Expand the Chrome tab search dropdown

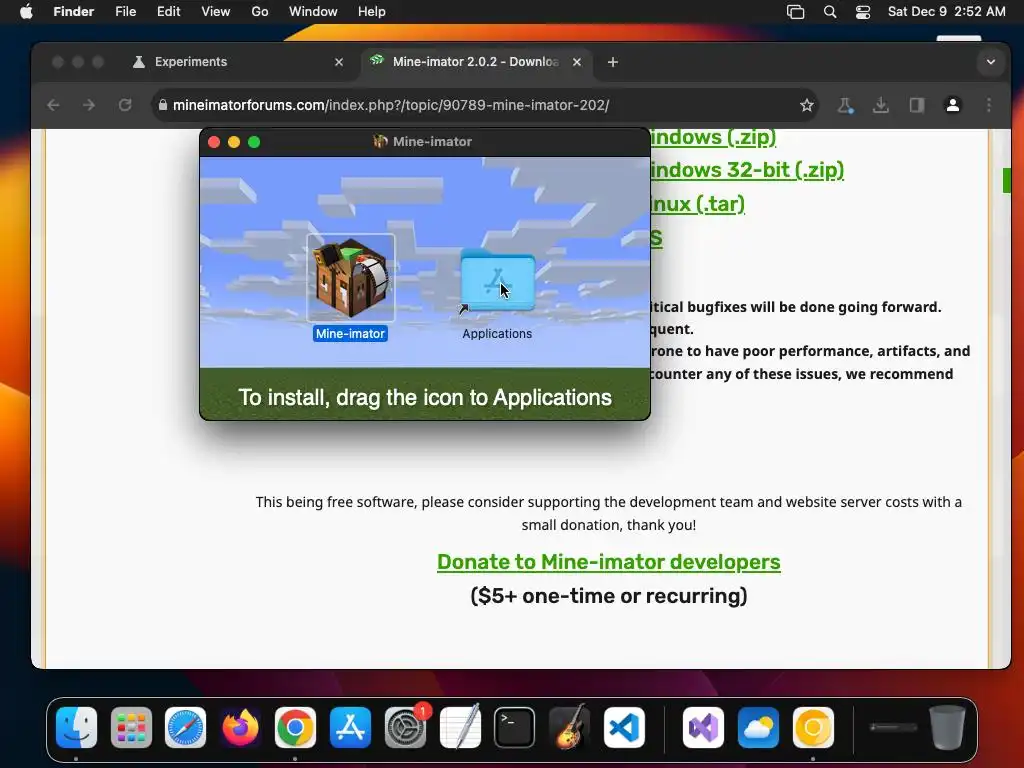point(991,62)
